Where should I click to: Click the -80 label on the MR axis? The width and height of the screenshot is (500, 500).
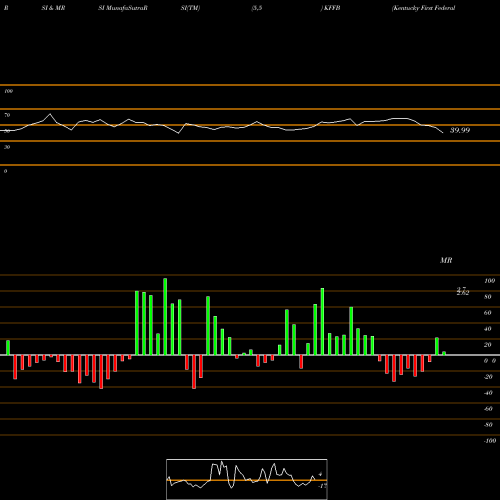pyautogui.click(x=488, y=425)
